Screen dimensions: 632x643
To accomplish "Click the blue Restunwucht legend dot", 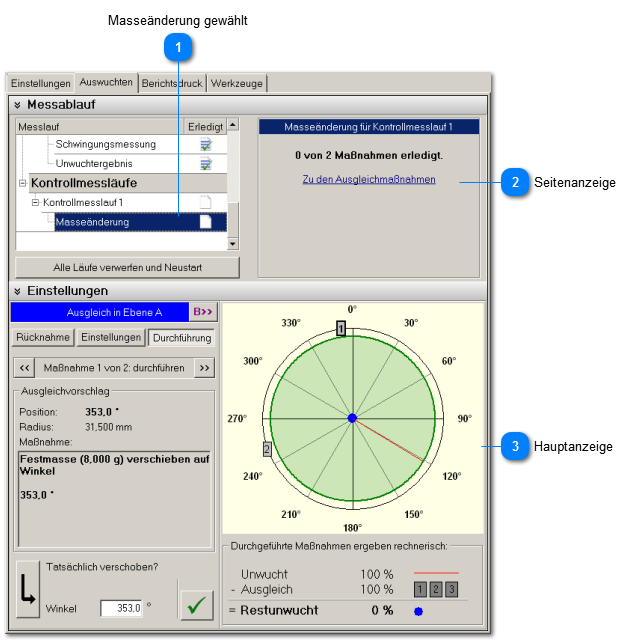I will [418, 611].
